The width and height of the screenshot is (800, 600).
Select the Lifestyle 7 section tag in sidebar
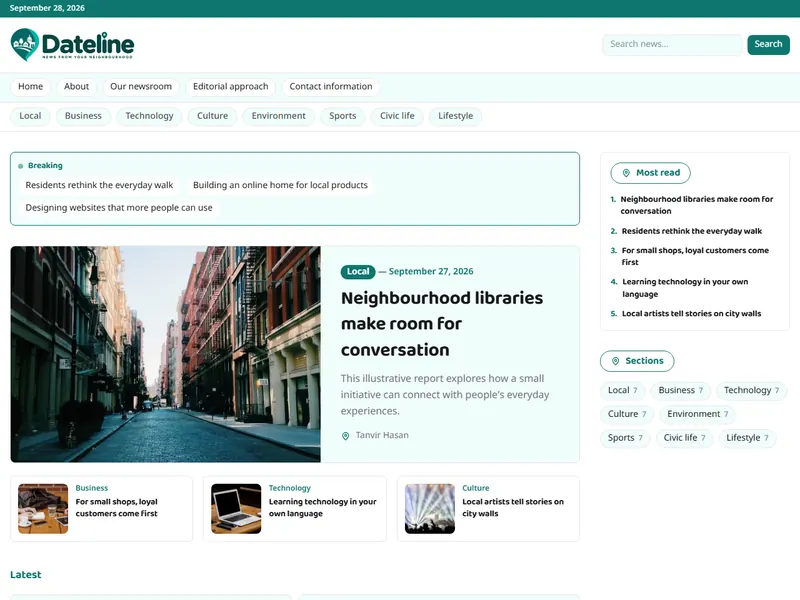(x=747, y=438)
